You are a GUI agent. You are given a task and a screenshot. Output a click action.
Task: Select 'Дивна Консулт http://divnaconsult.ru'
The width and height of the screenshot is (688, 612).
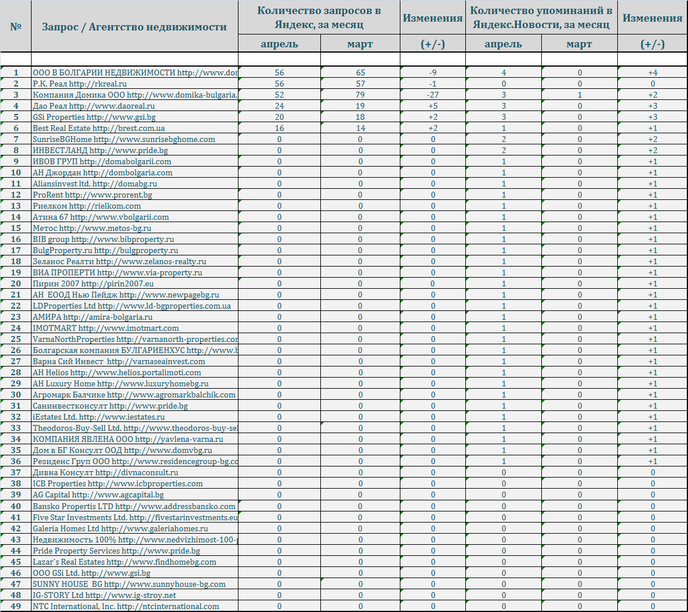pos(135,472)
